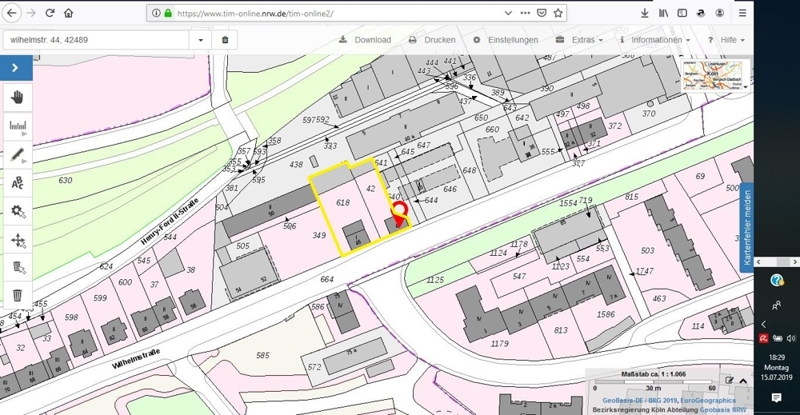The height and width of the screenshot is (415, 800).
Task: Open the Einstellungen settings menu
Action: pos(505,40)
